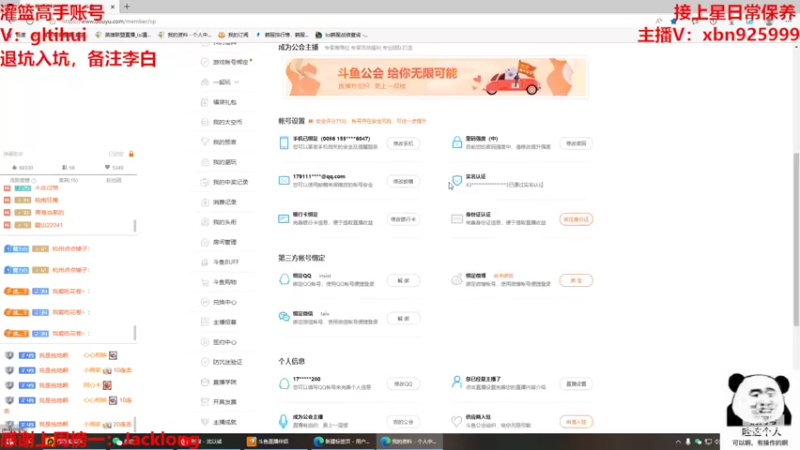Click the 直播设置 button

click(x=576, y=384)
